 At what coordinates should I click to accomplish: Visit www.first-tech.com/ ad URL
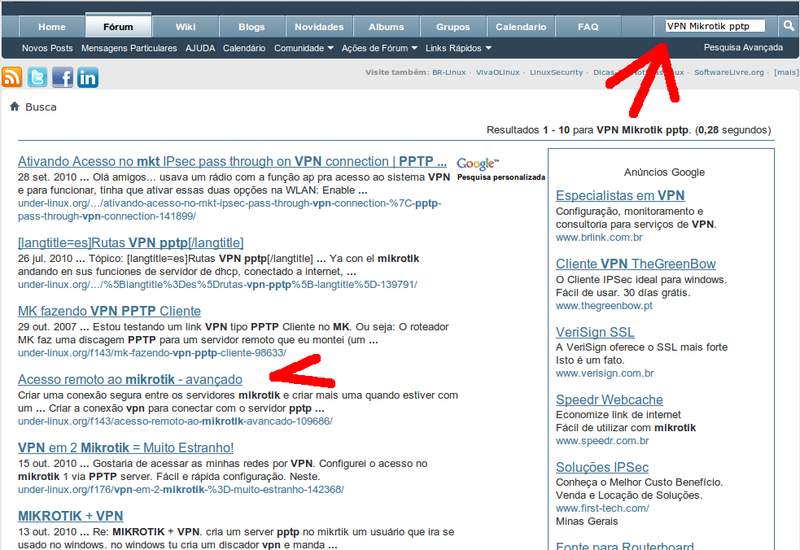(603, 508)
